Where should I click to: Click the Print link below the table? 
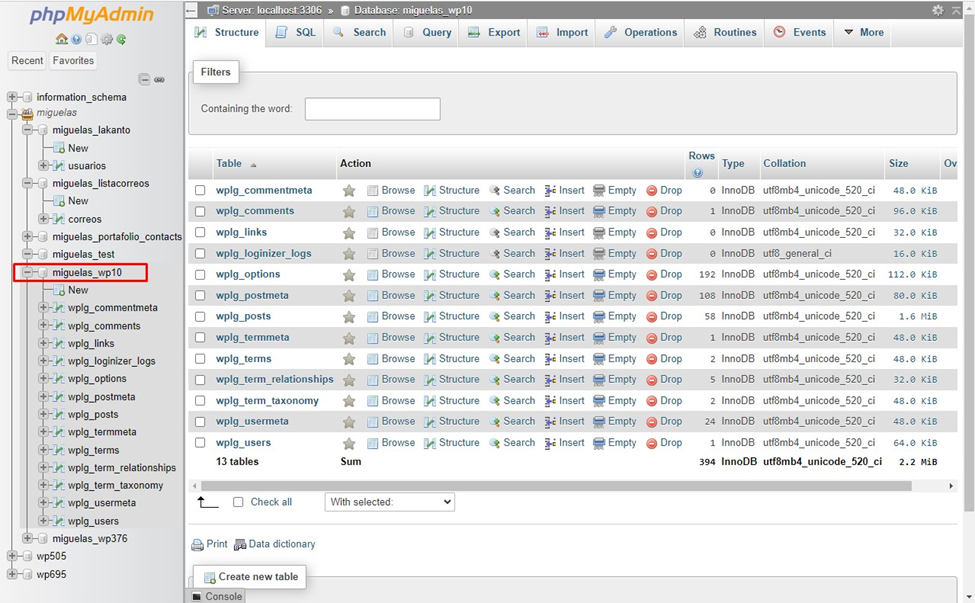click(210, 545)
